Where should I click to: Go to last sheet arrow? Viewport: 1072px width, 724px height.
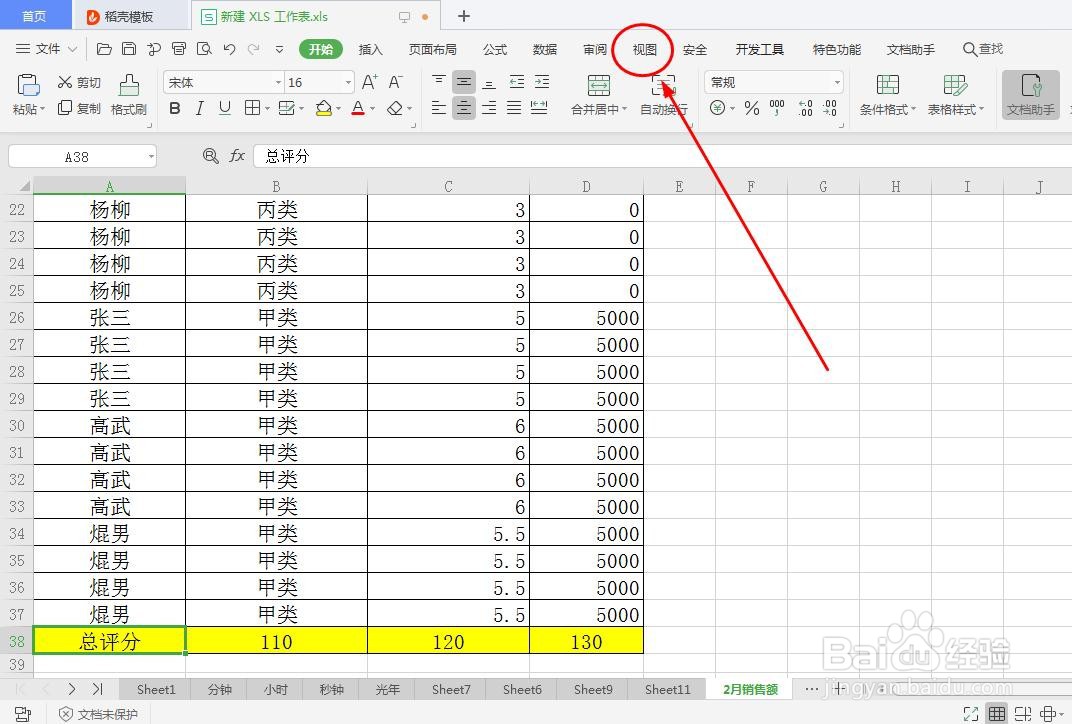[97, 689]
